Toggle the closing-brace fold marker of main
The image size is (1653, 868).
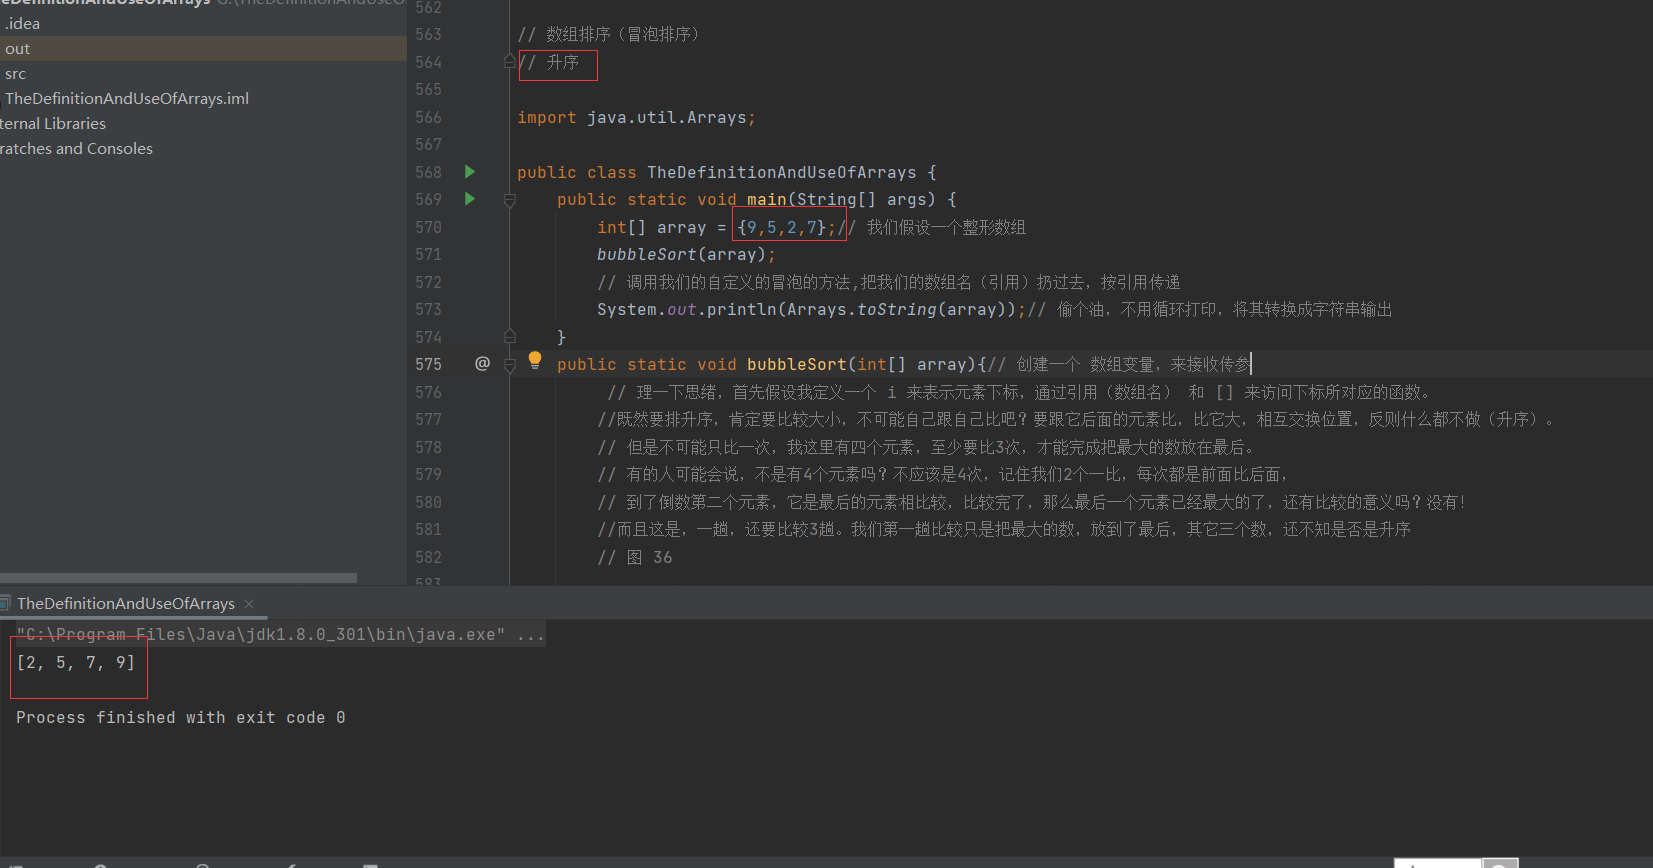510,337
